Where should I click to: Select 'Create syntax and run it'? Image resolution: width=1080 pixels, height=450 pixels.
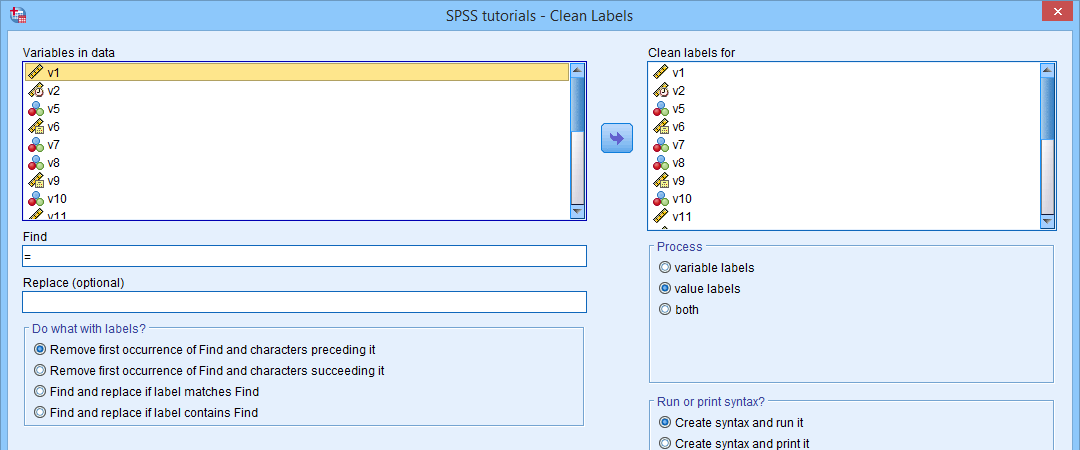(665, 422)
